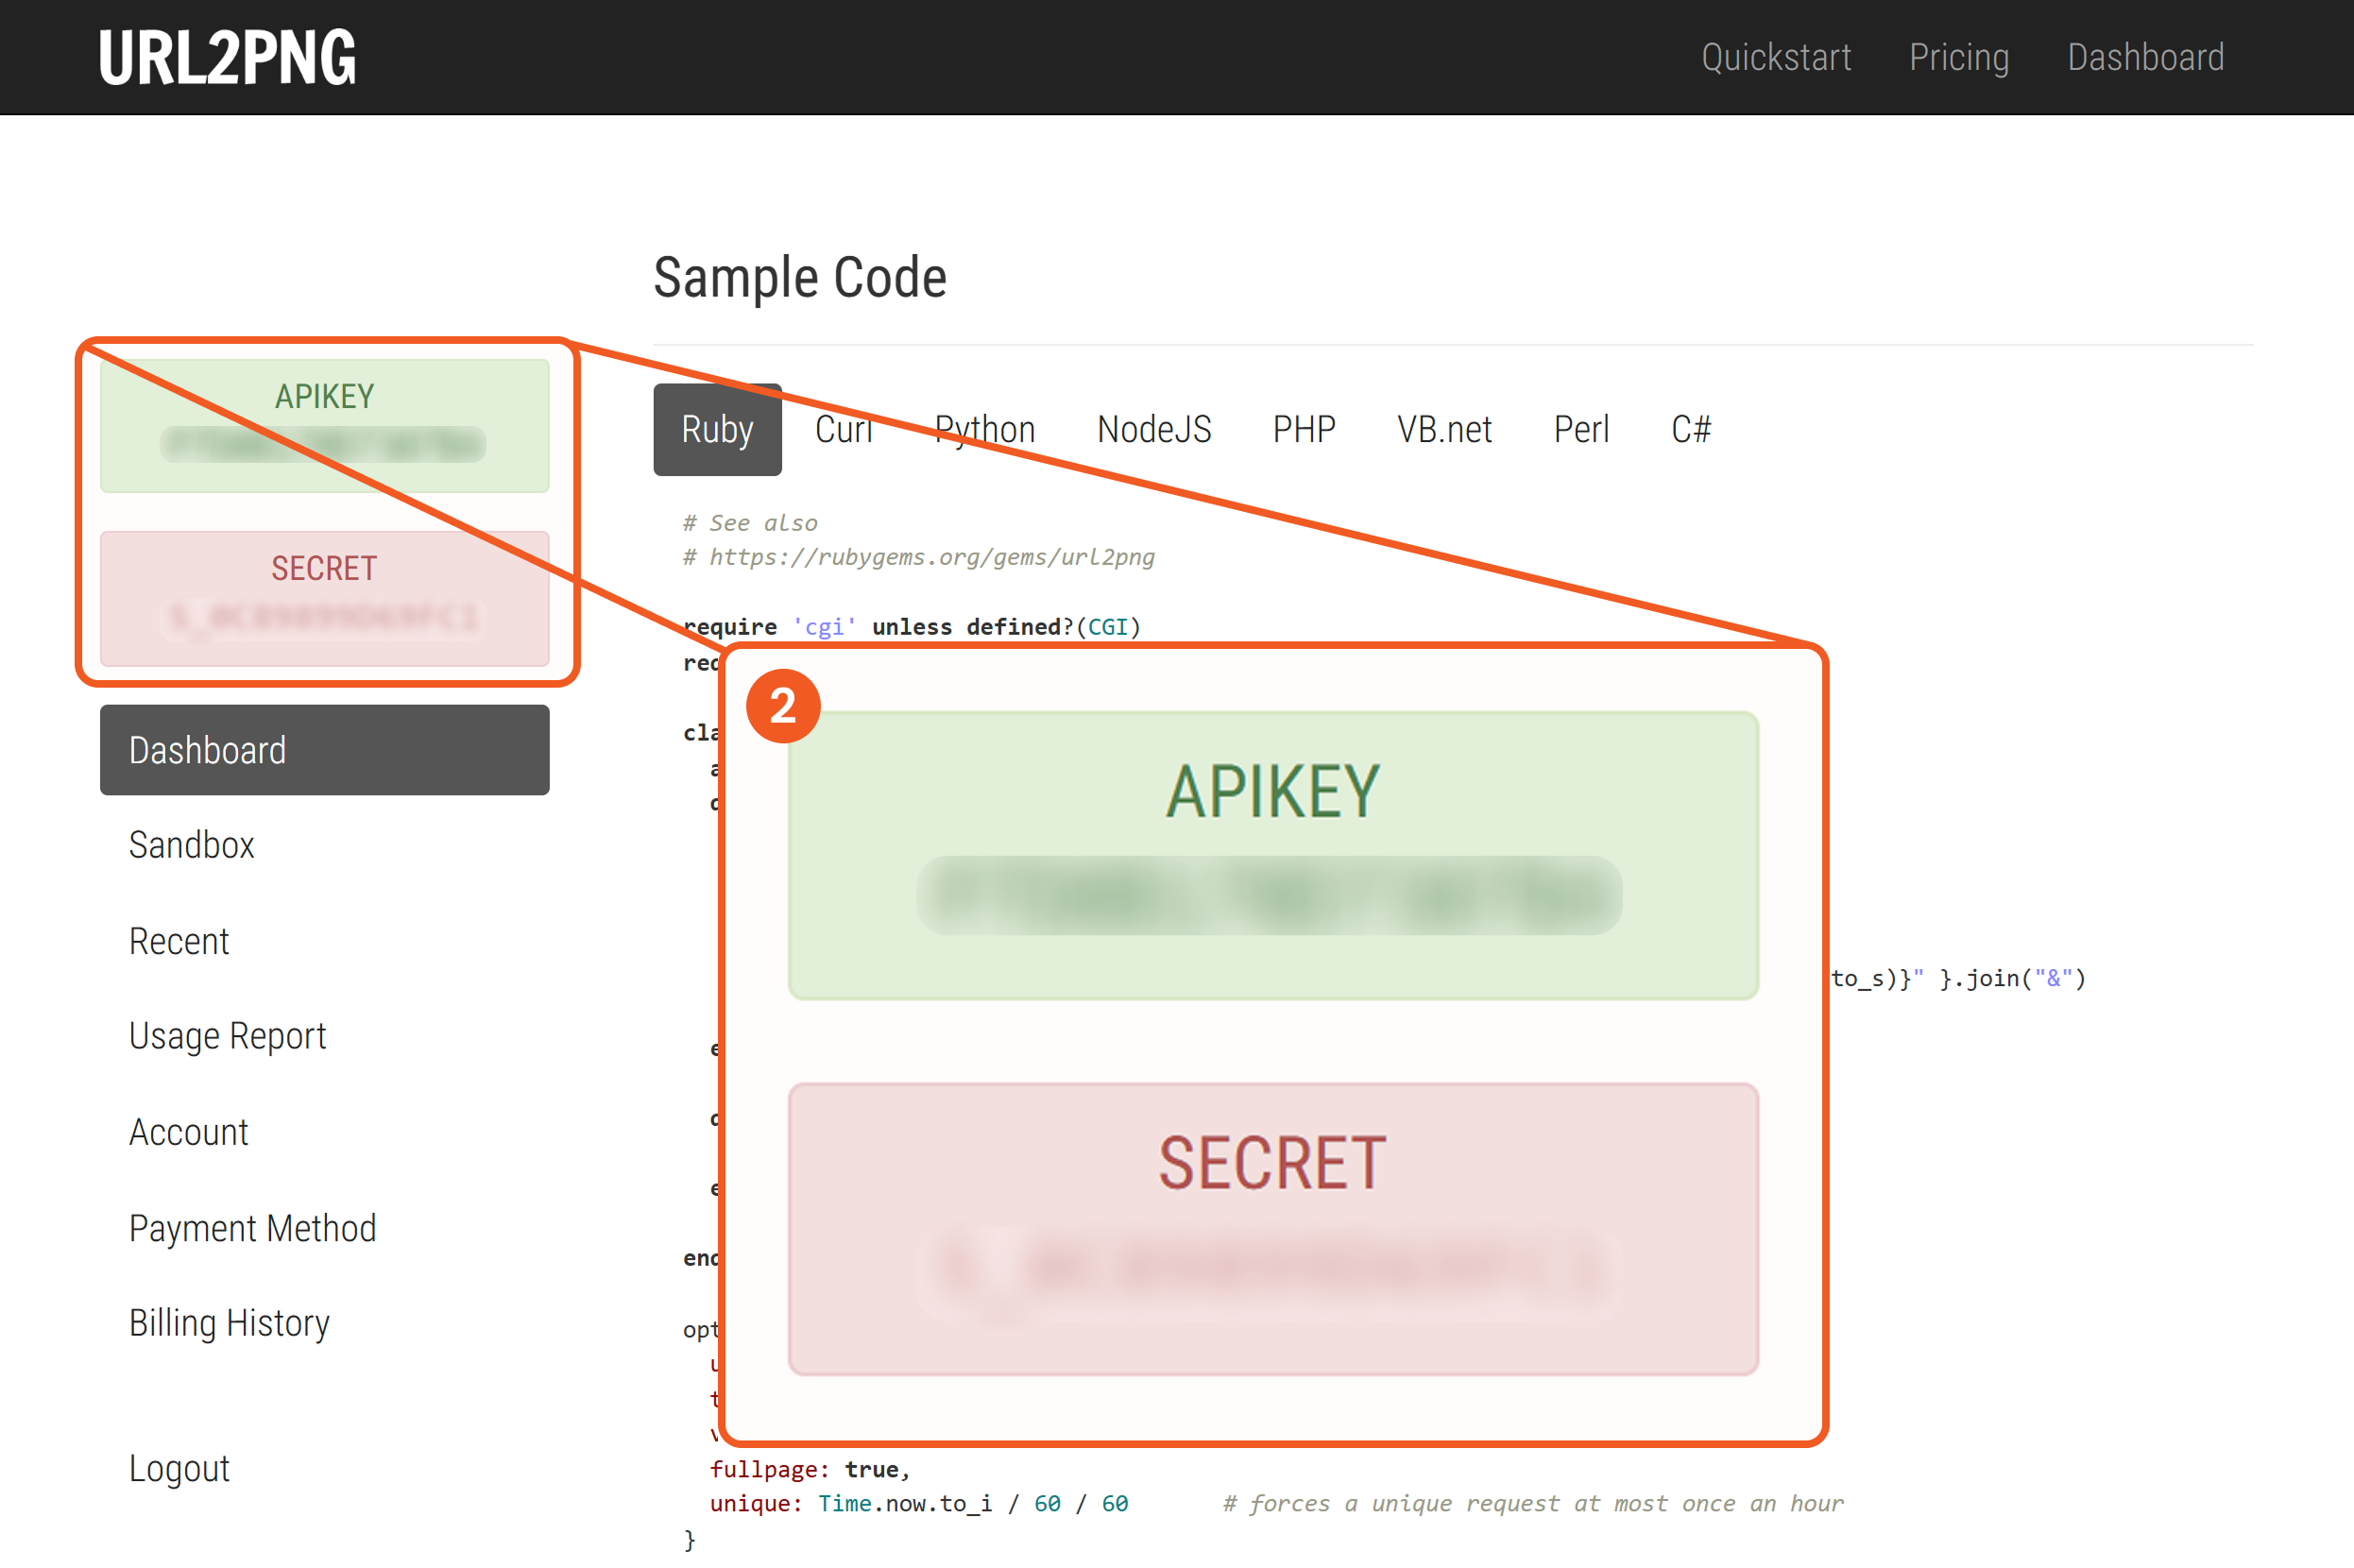The width and height of the screenshot is (2354, 1568).
Task: Go to the Pricing page
Action: [x=1958, y=58]
